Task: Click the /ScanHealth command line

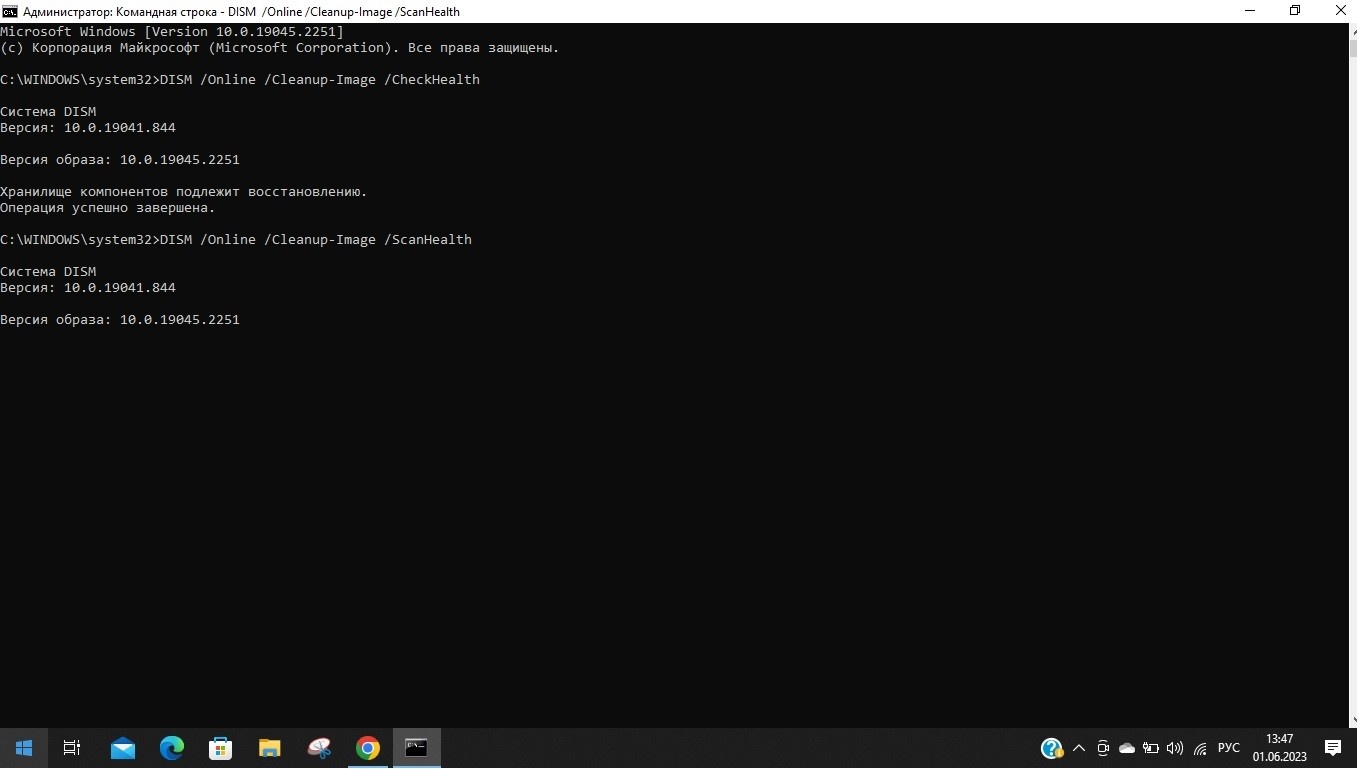Action: (236, 240)
